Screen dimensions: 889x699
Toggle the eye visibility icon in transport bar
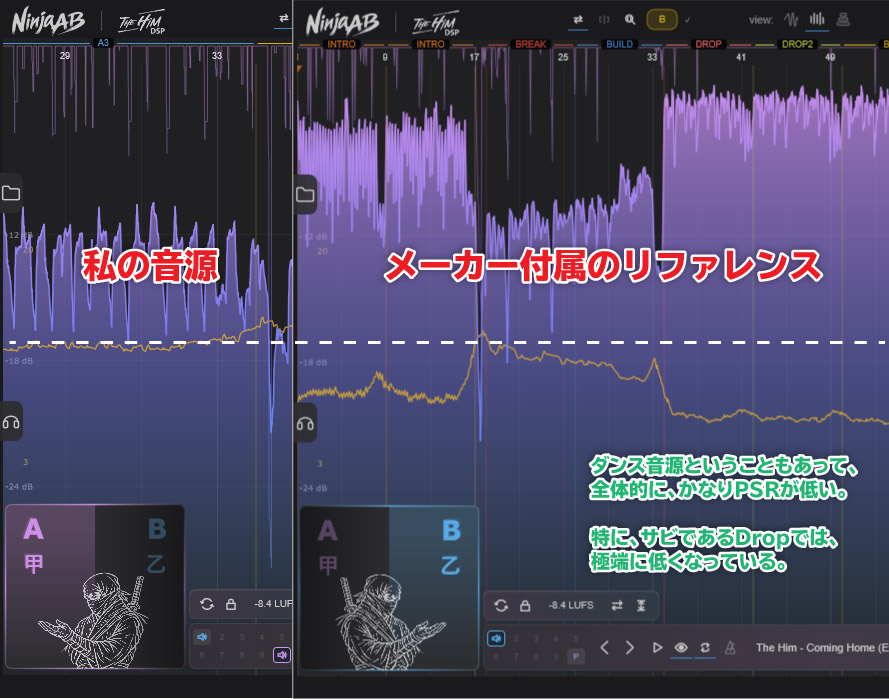point(681,647)
